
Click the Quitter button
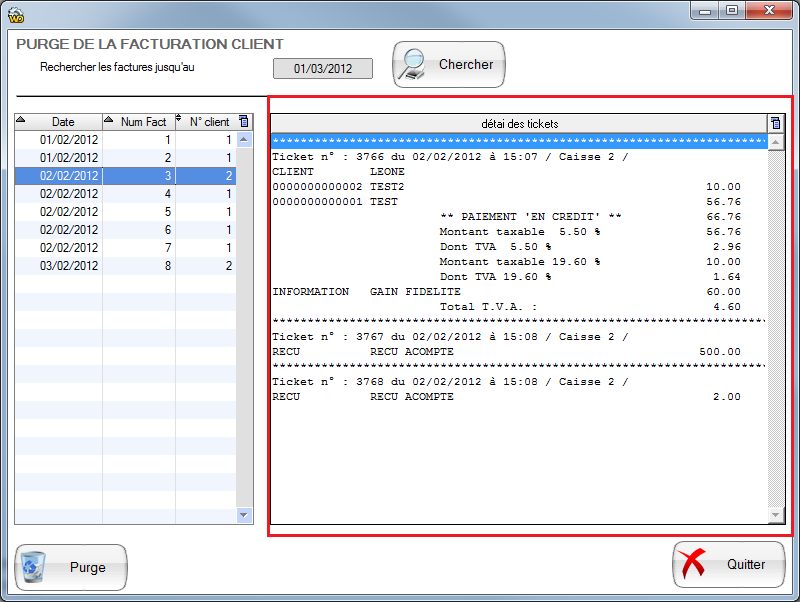click(727, 565)
